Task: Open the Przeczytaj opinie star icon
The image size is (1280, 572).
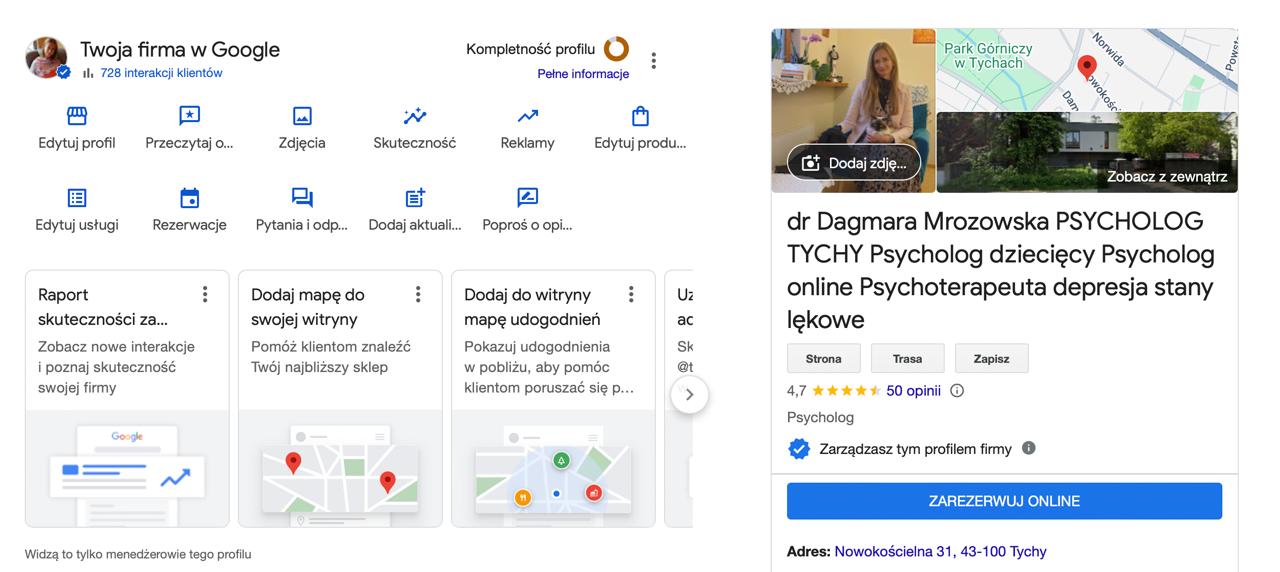Action: pos(189,116)
